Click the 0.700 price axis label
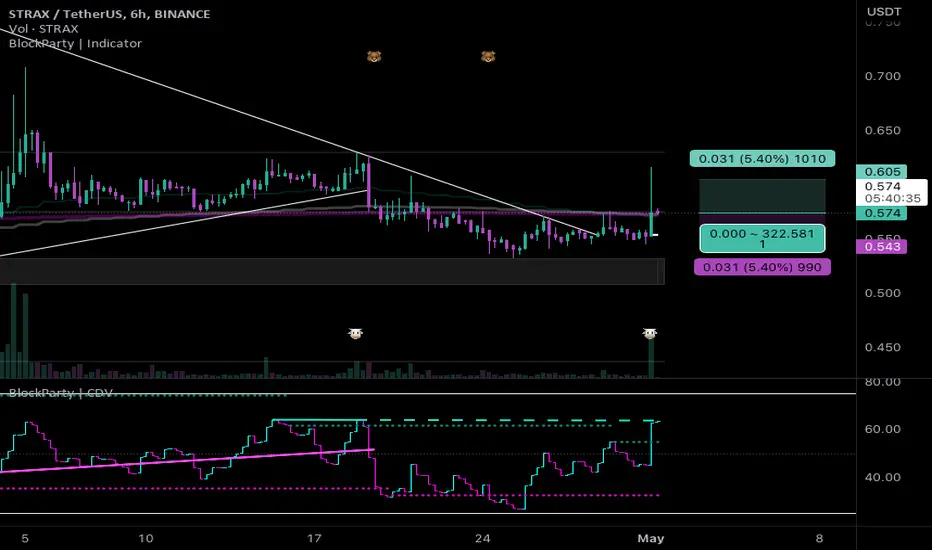Screen dimensions: 932x550 [x=883, y=76]
